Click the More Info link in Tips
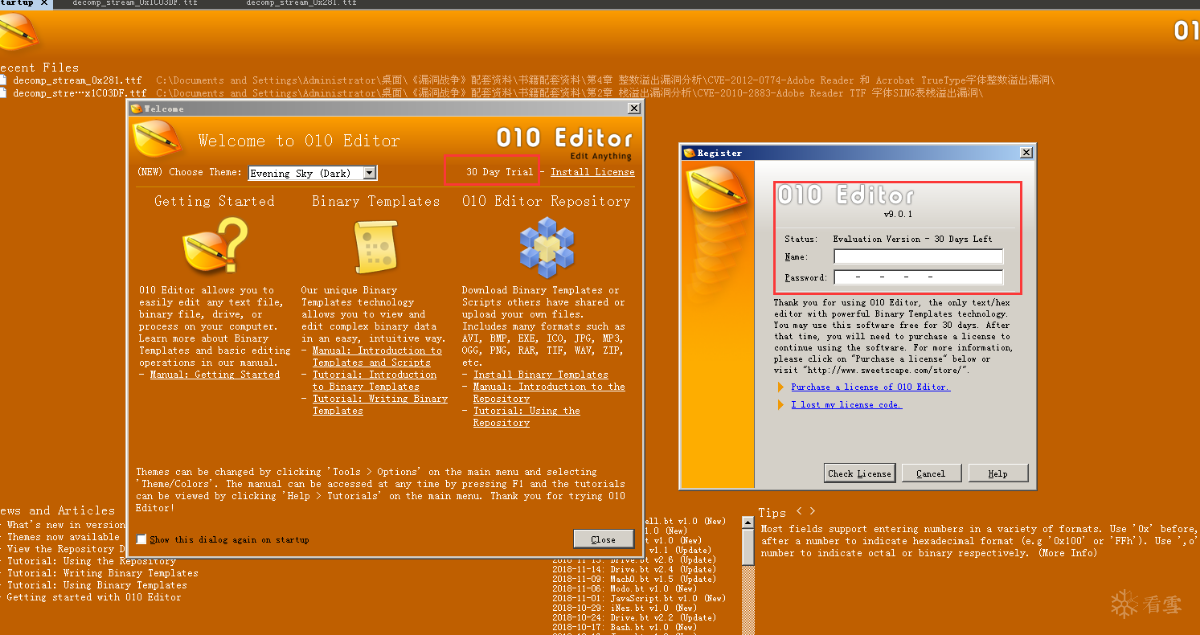Screen dimensions: 1200x635 (1067, 553)
